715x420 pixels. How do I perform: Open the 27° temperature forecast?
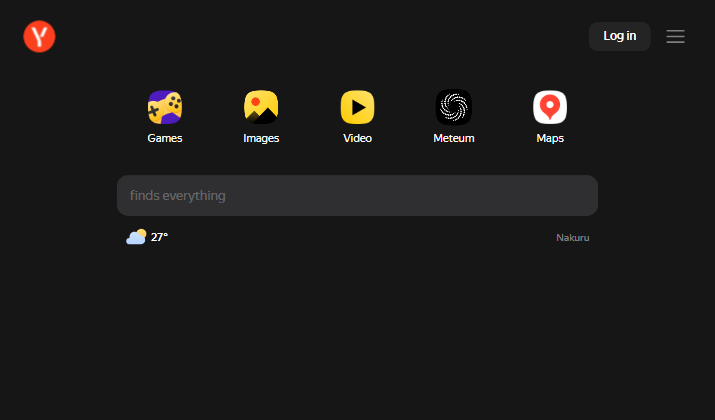[x=159, y=237]
